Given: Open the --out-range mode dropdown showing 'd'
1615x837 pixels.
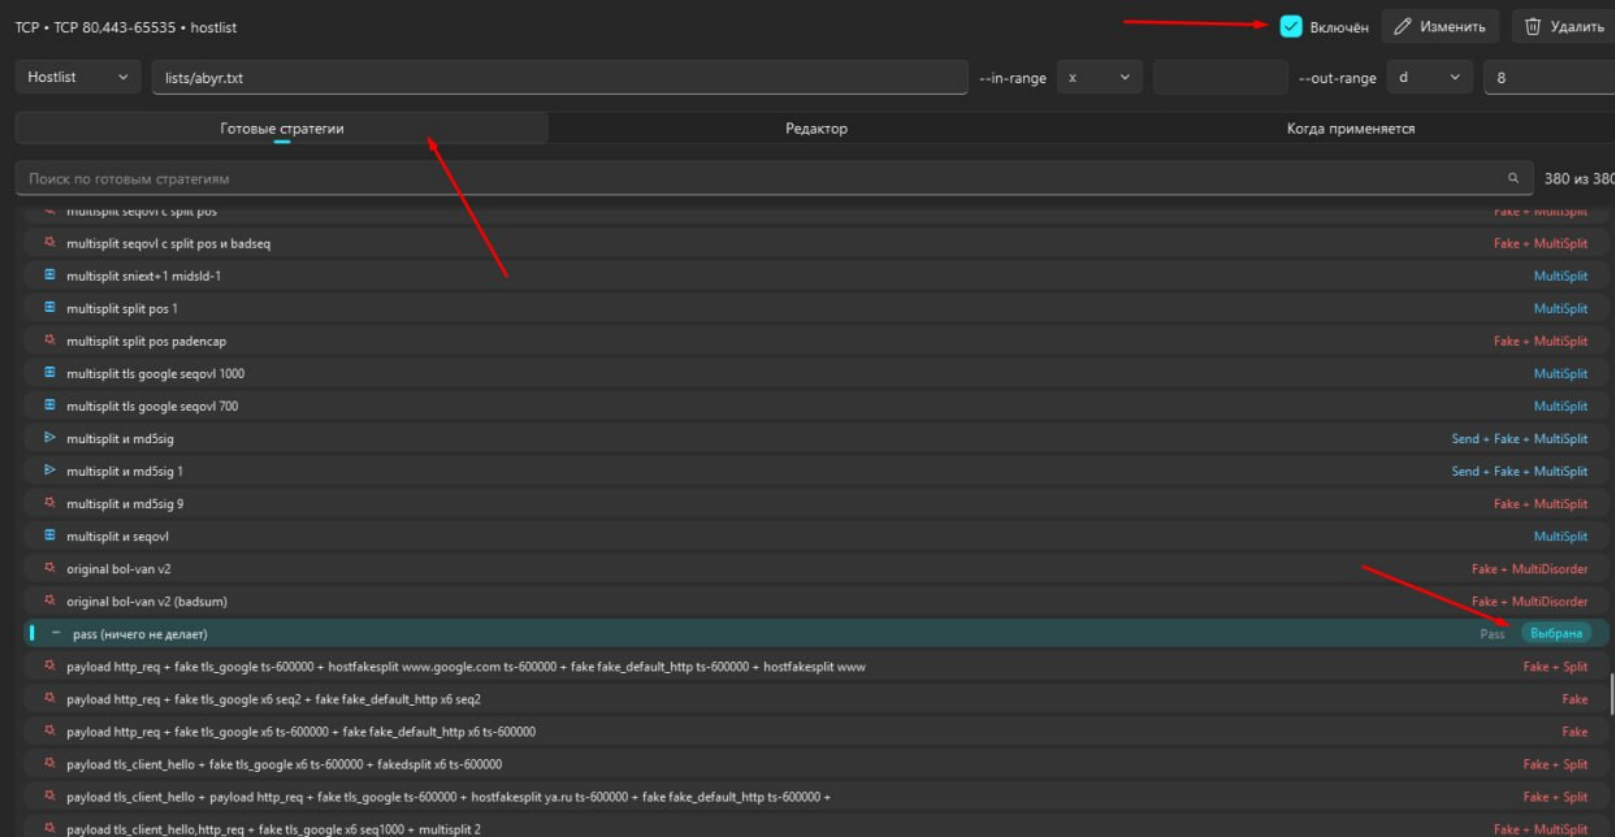Looking at the screenshot, I should pos(1429,77).
